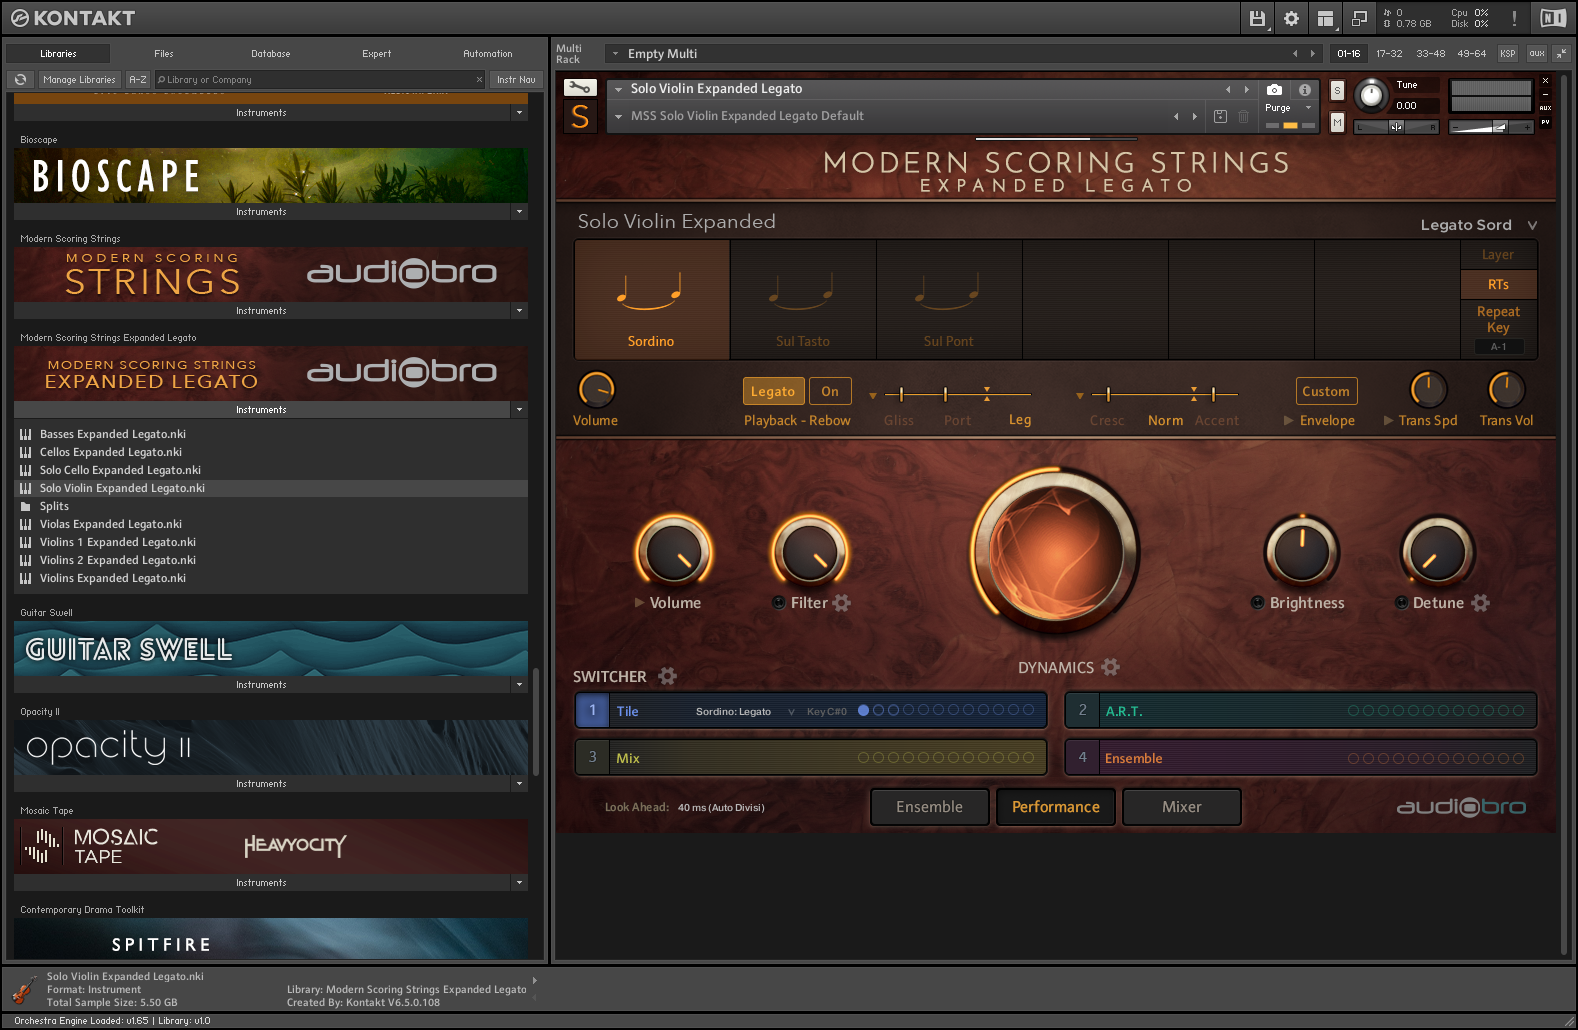Switch to the Database tab
Screen dimensions: 1578x1030
pos(271,54)
